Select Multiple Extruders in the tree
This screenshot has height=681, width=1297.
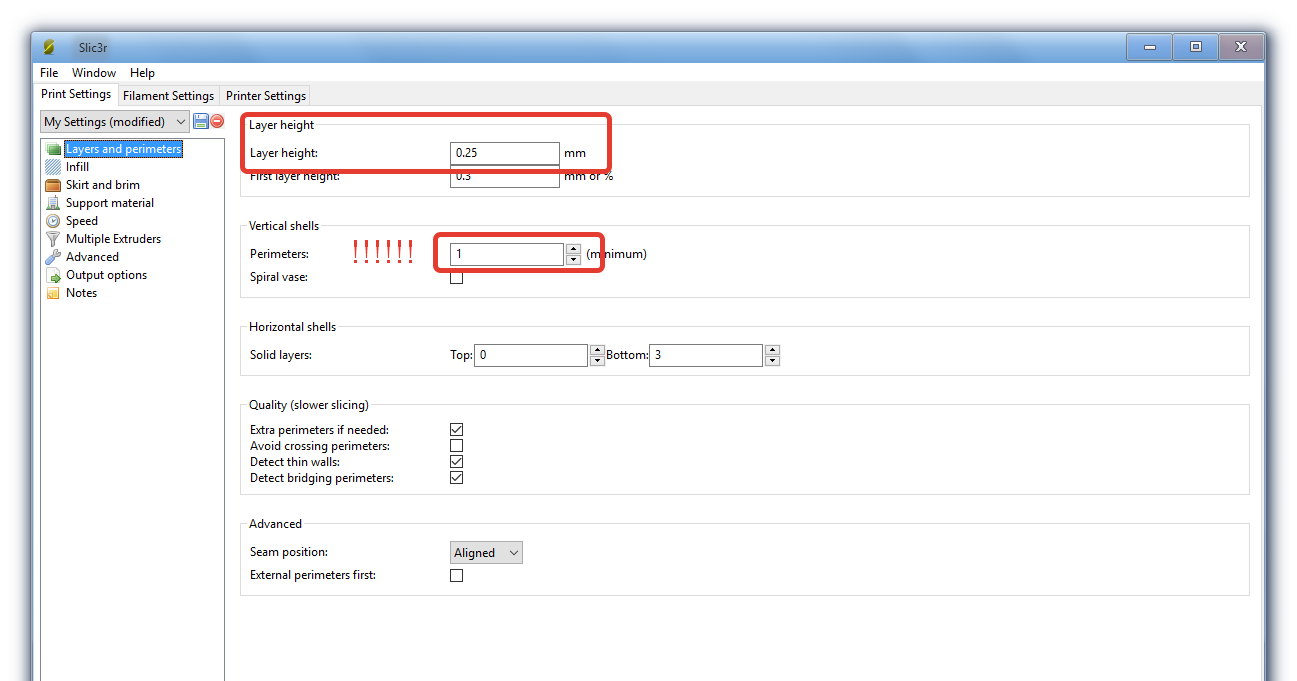coord(113,239)
